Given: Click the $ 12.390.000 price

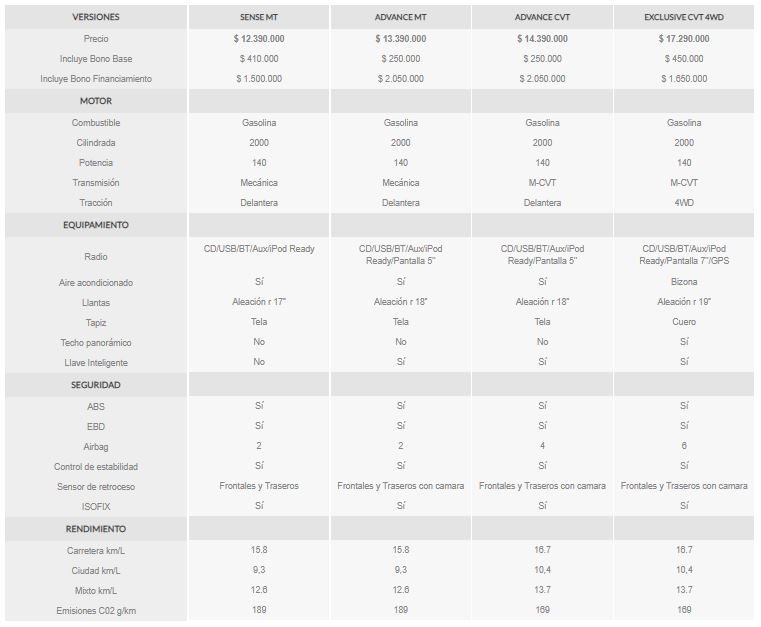Looking at the screenshot, I should point(259,39).
